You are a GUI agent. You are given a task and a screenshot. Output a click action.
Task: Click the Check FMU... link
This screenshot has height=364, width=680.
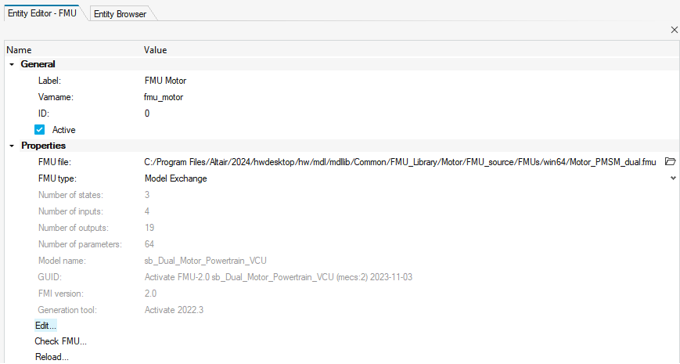[61, 341]
